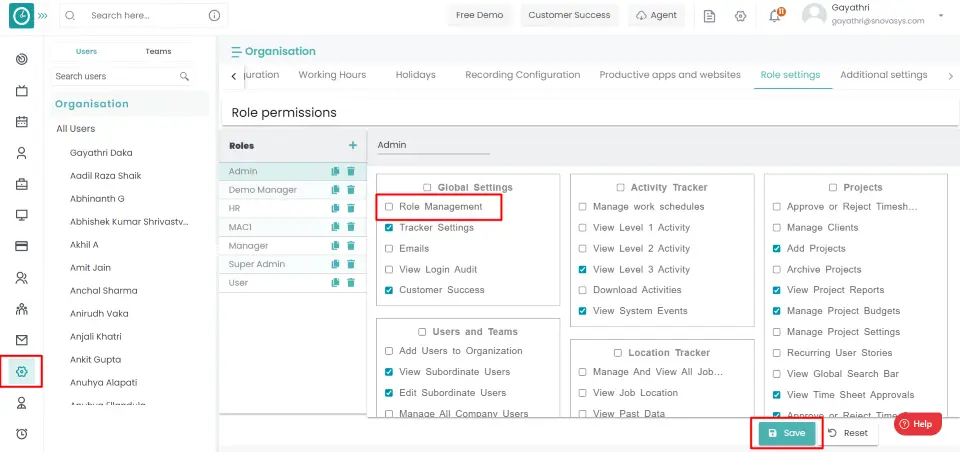Expand the sidebar with double chevron
Image resolution: width=960 pixels, height=452 pixels.
click(x=42, y=15)
